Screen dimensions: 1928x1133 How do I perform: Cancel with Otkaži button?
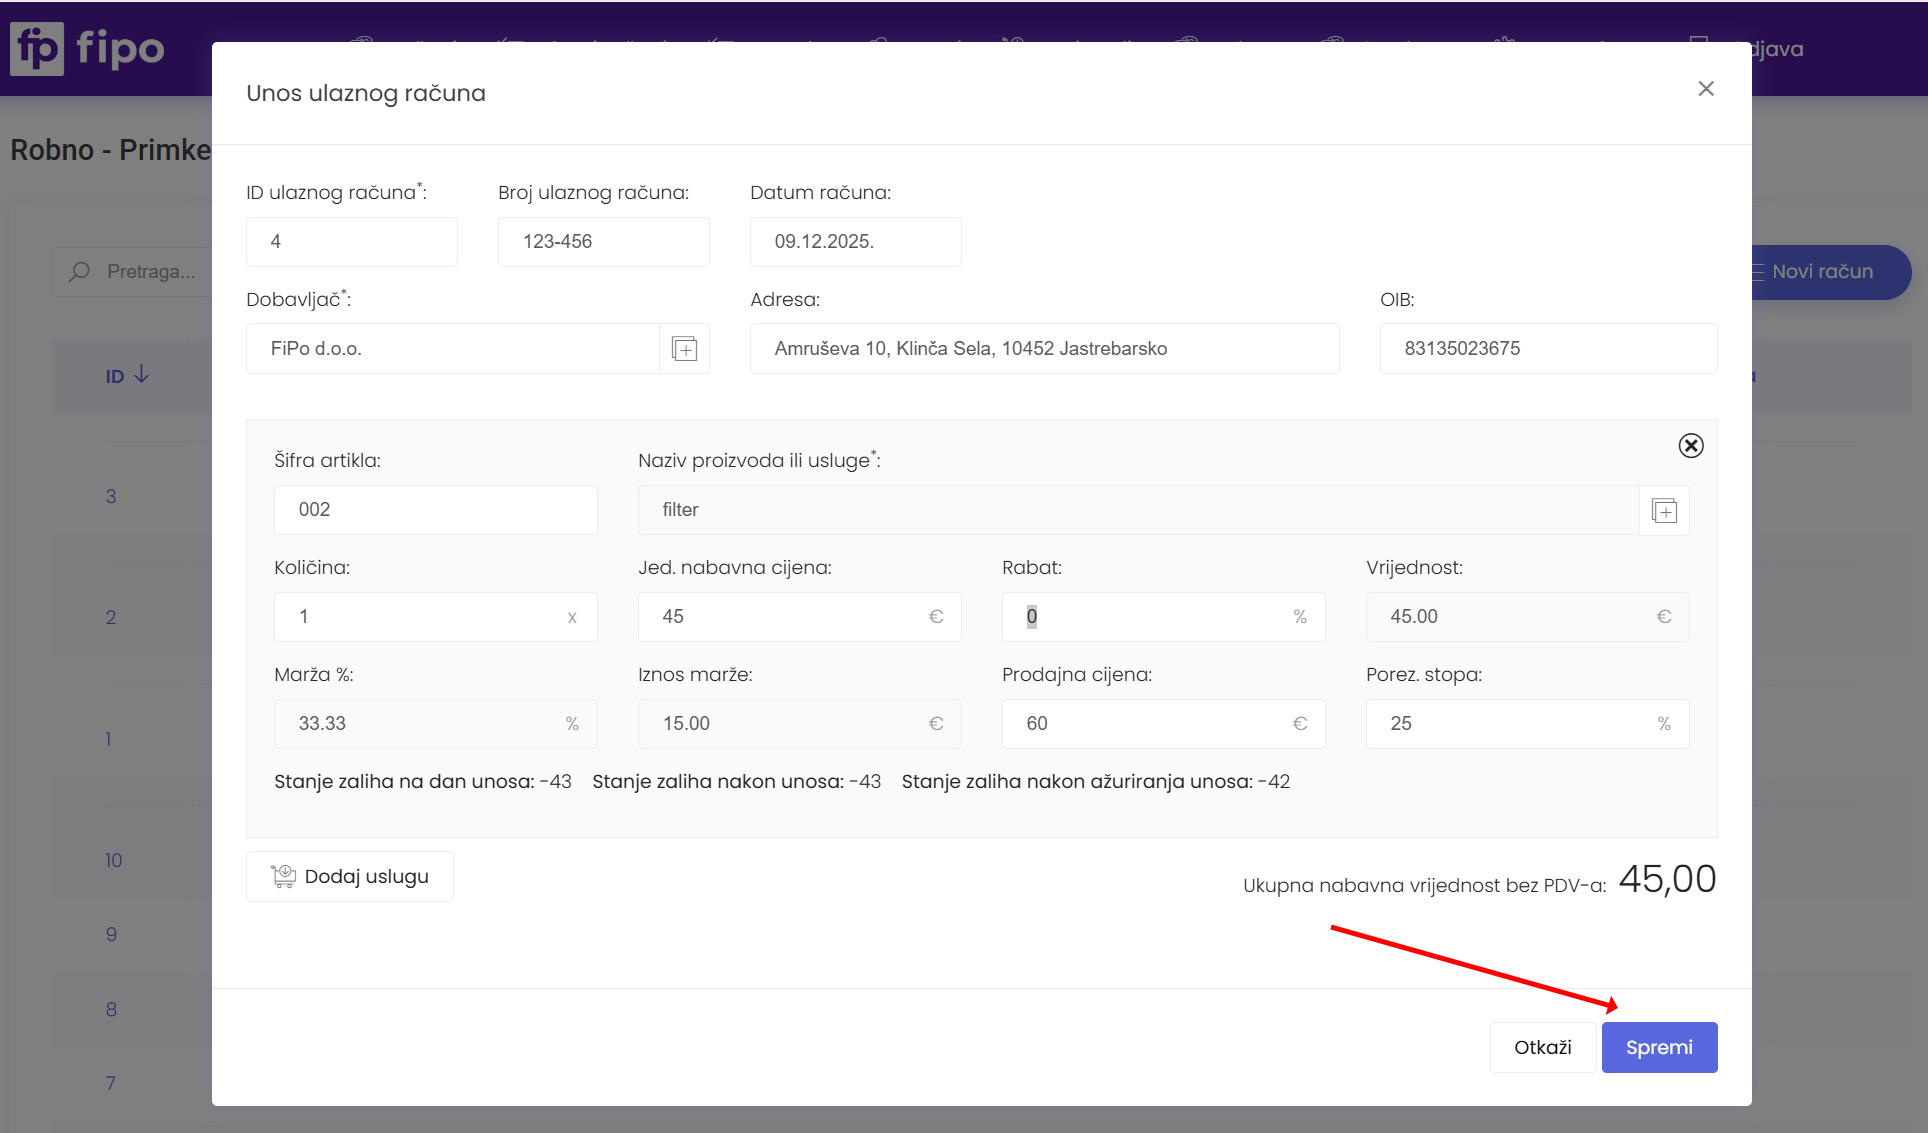(1542, 1047)
